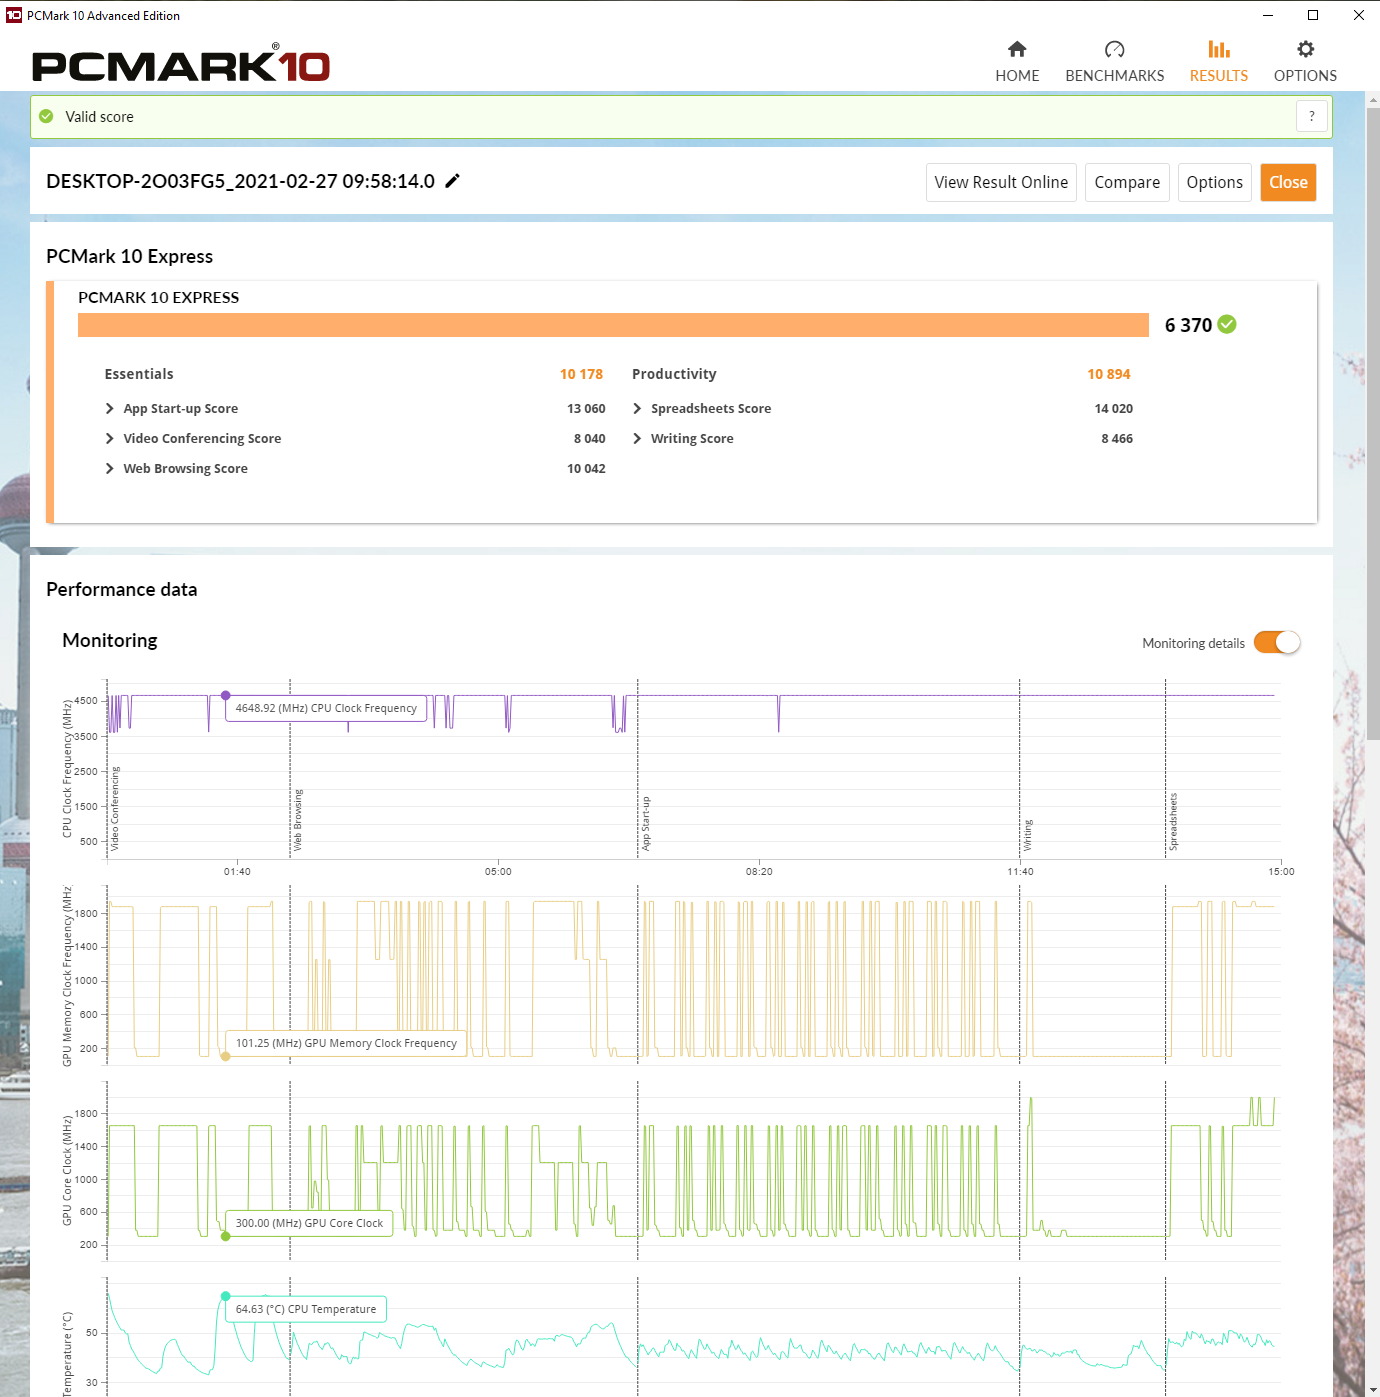Minimize the PCMark 10 window
This screenshot has width=1380, height=1397.
click(1267, 15)
